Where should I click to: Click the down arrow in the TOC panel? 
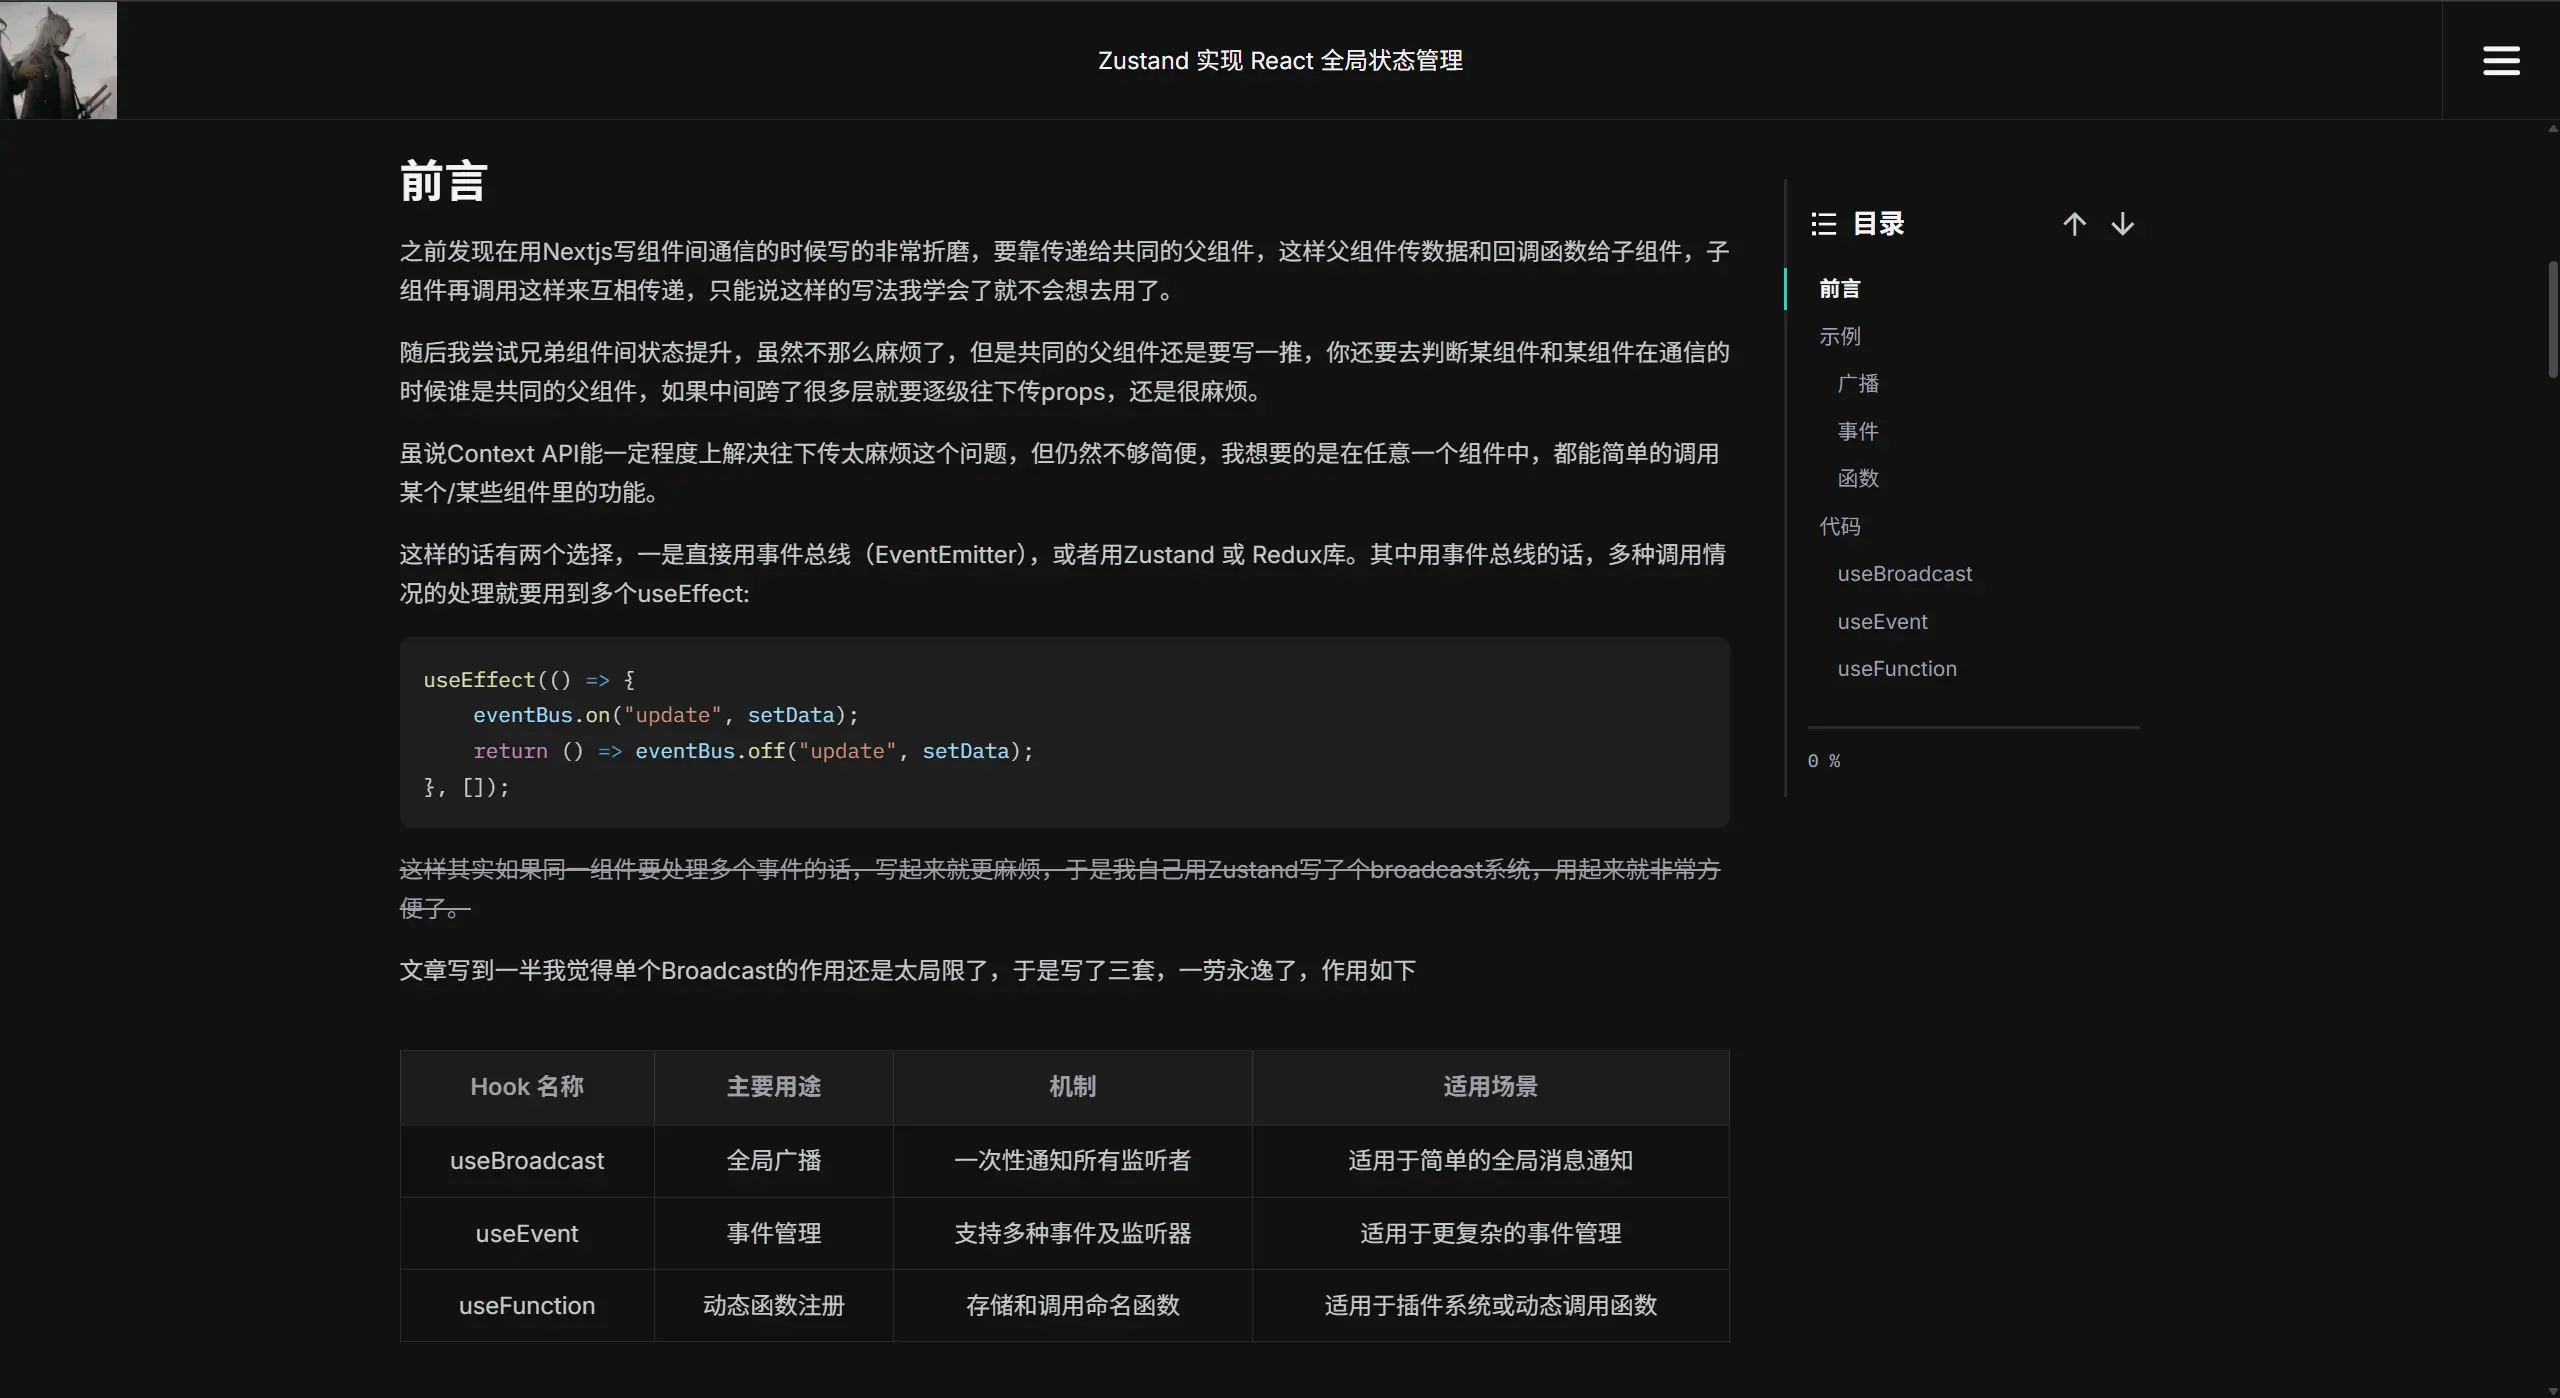pyautogui.click(x=2122, y=224)
